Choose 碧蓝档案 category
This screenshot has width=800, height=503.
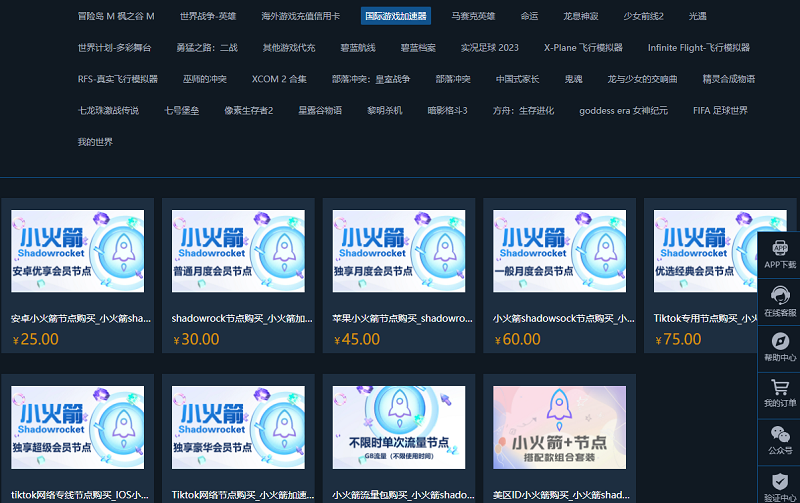418,47
